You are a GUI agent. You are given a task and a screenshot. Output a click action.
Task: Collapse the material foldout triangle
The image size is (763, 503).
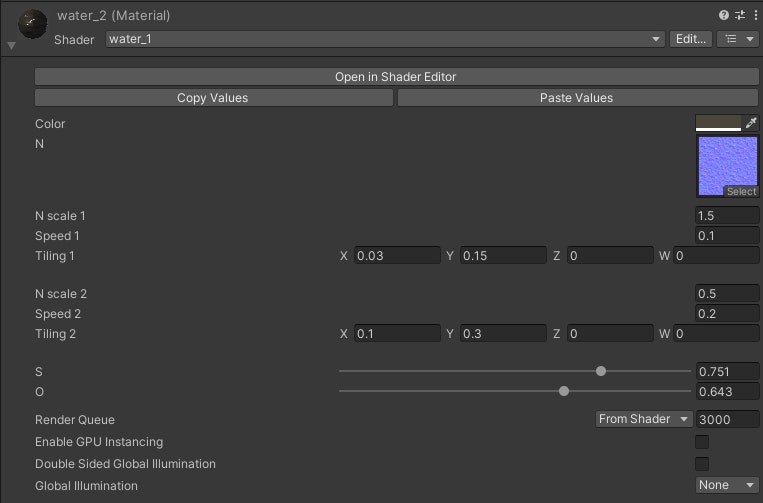(x=12, y=46)
